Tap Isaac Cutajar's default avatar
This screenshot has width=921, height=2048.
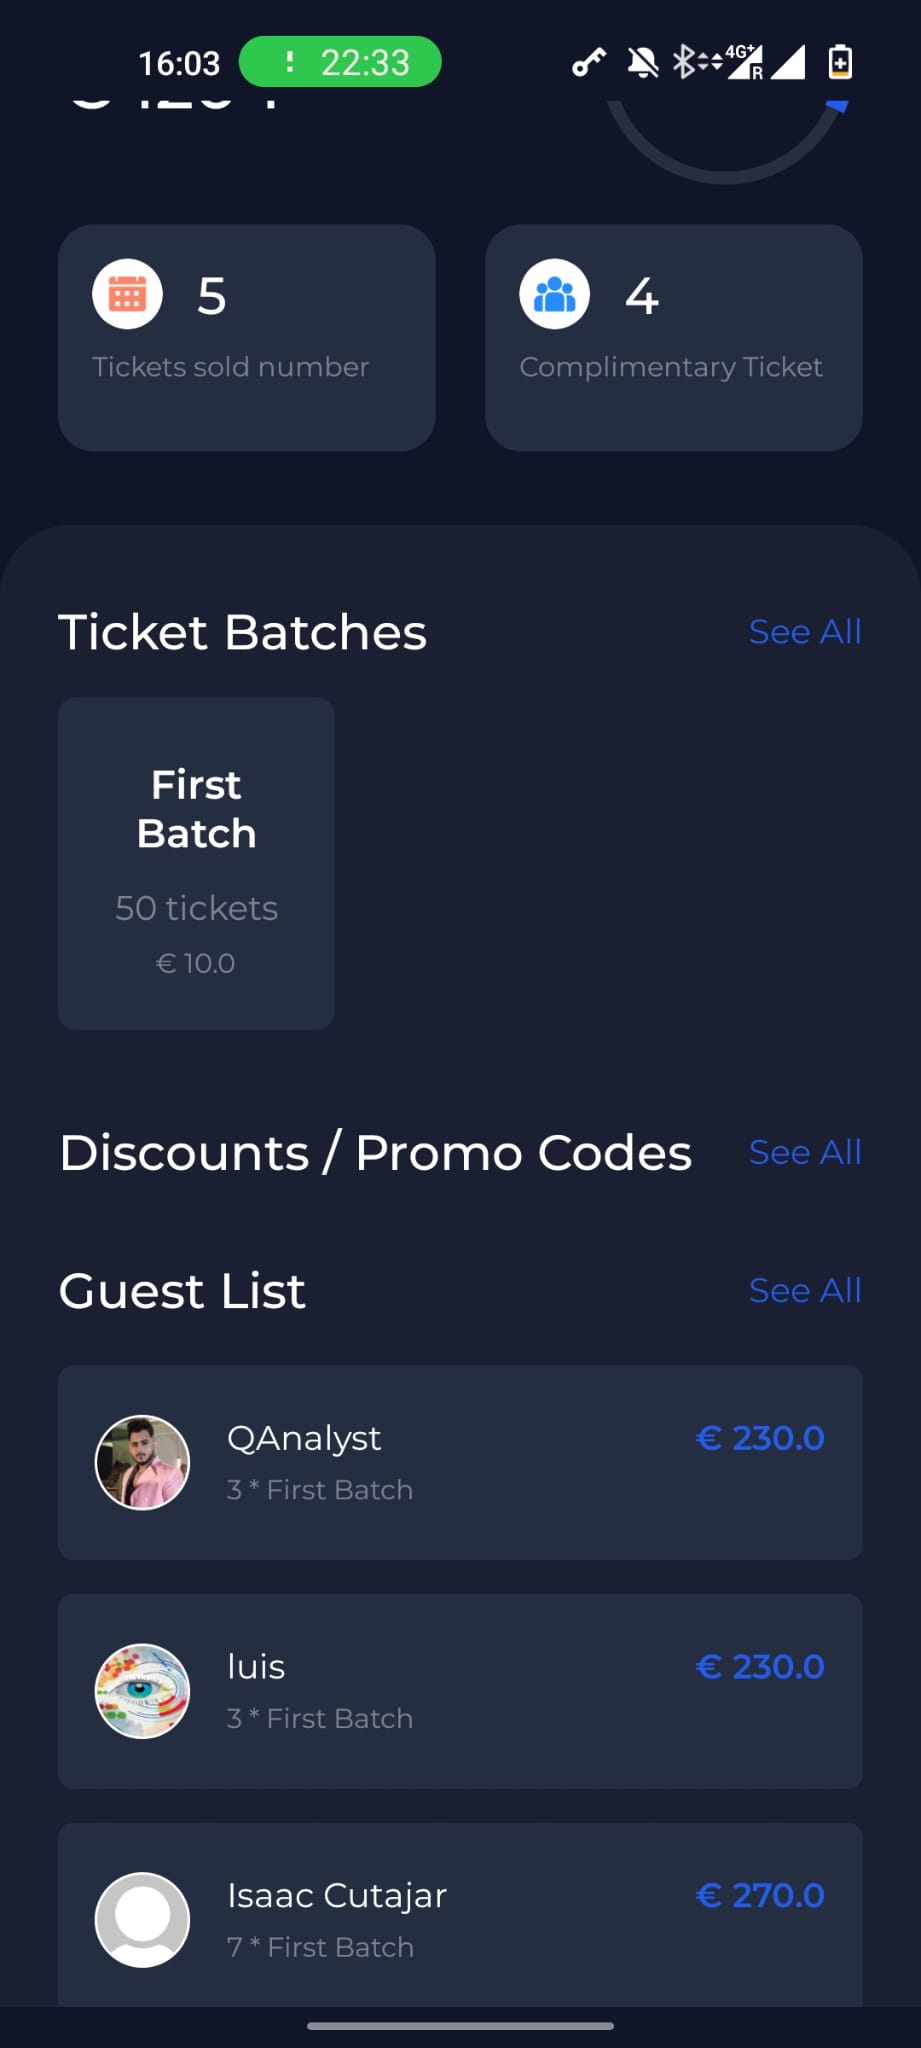[142, 1919]
